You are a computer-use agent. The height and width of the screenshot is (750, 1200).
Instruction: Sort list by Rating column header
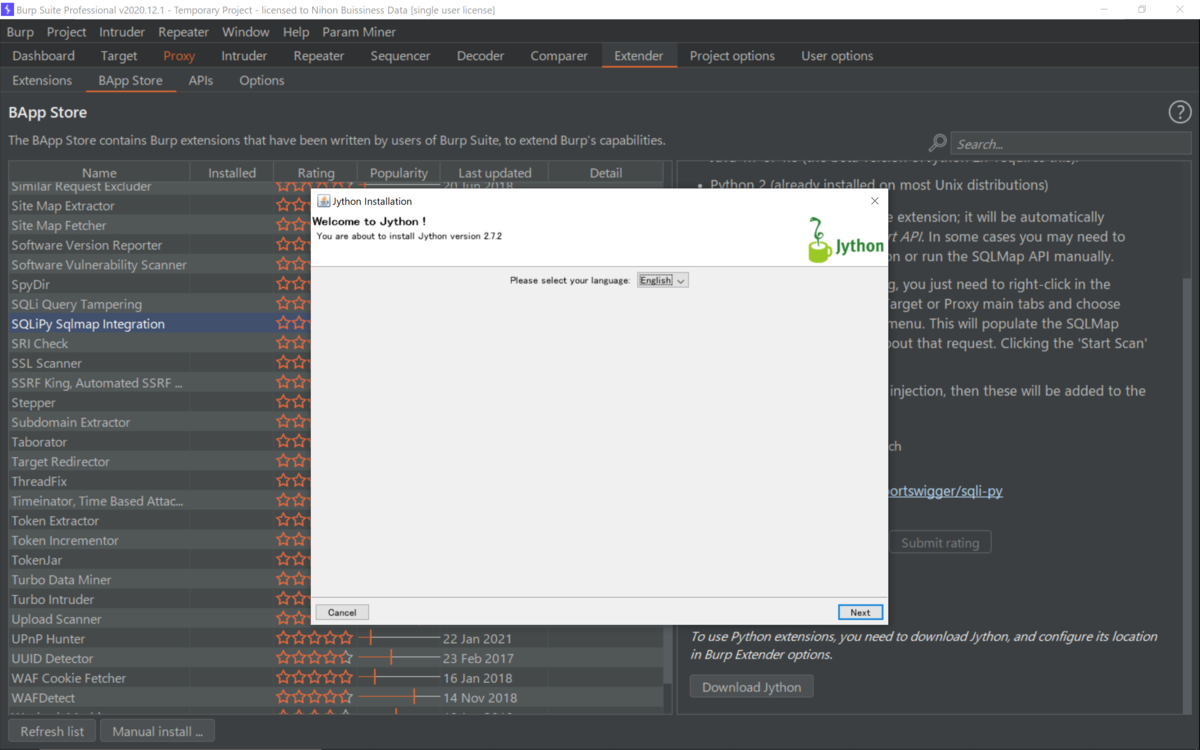[316, 173]
